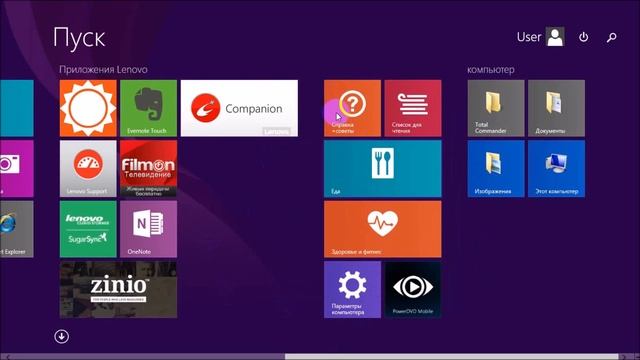The height and width of the screenshot is (360, 640).
Task: Open the camera tile on left edge
Action: 17,169
